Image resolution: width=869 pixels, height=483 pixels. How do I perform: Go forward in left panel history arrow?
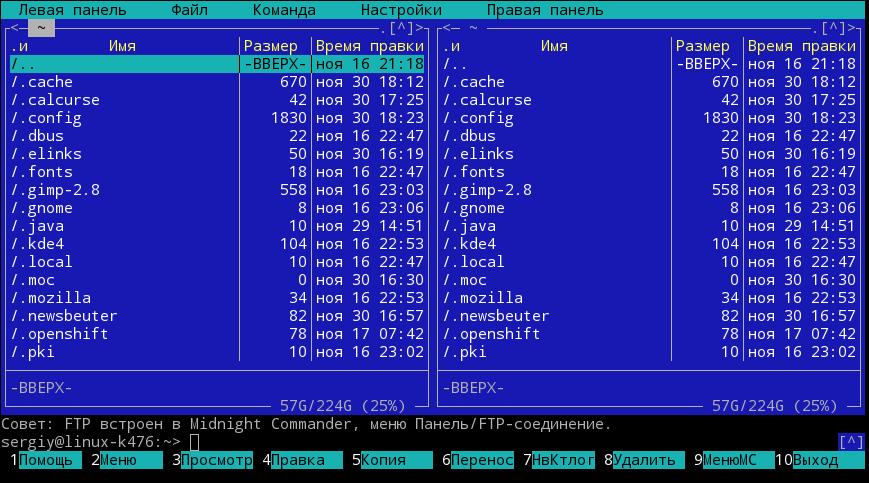click(420, 28)
